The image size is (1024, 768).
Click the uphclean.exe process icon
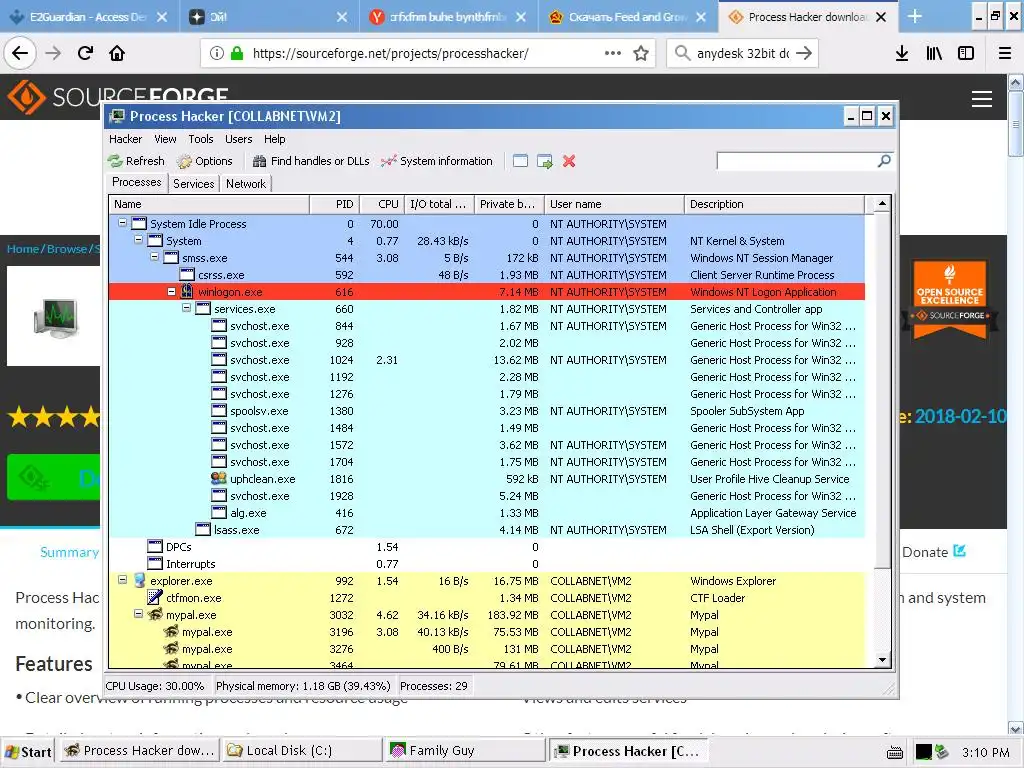(219, 479)
